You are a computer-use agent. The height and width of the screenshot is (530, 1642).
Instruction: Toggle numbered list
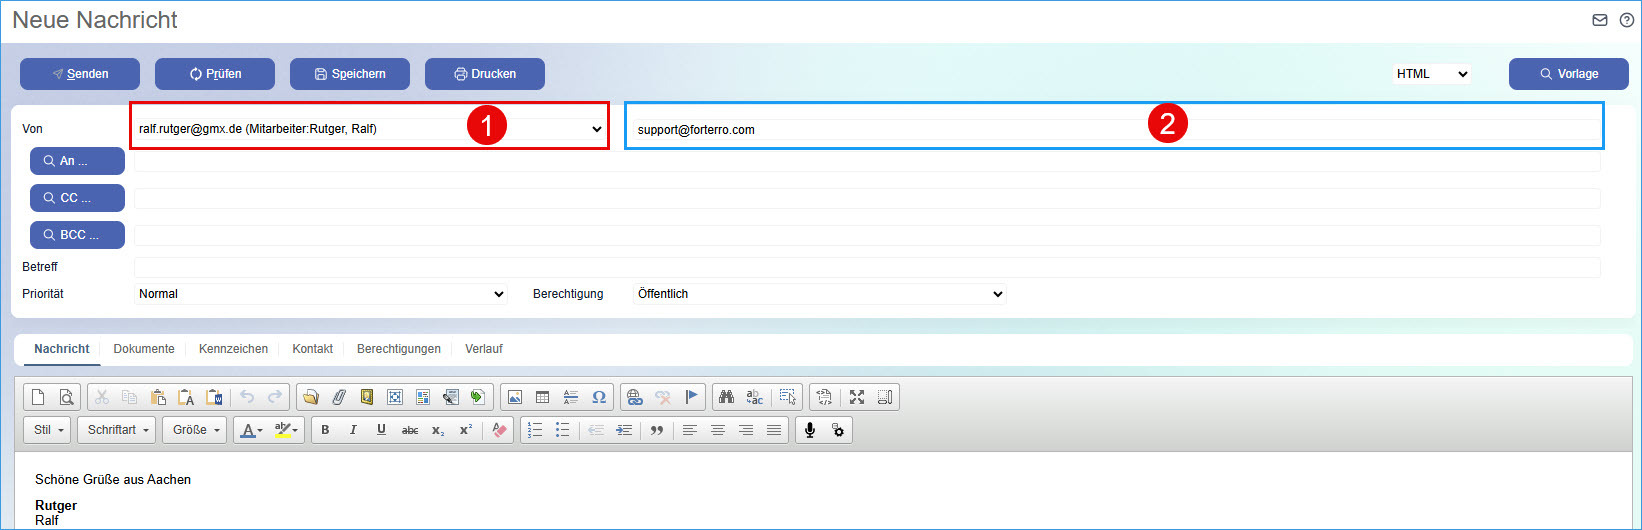tap(535, 430)
